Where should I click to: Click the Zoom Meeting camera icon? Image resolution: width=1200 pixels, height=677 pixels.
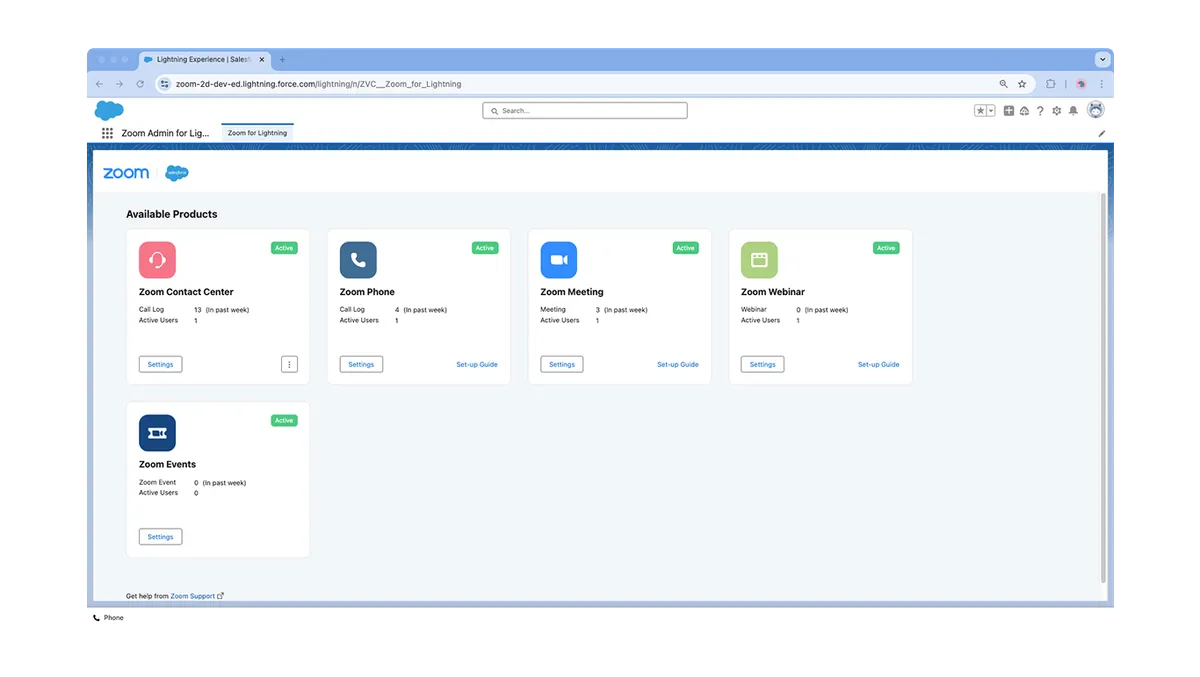pos(559,260)
